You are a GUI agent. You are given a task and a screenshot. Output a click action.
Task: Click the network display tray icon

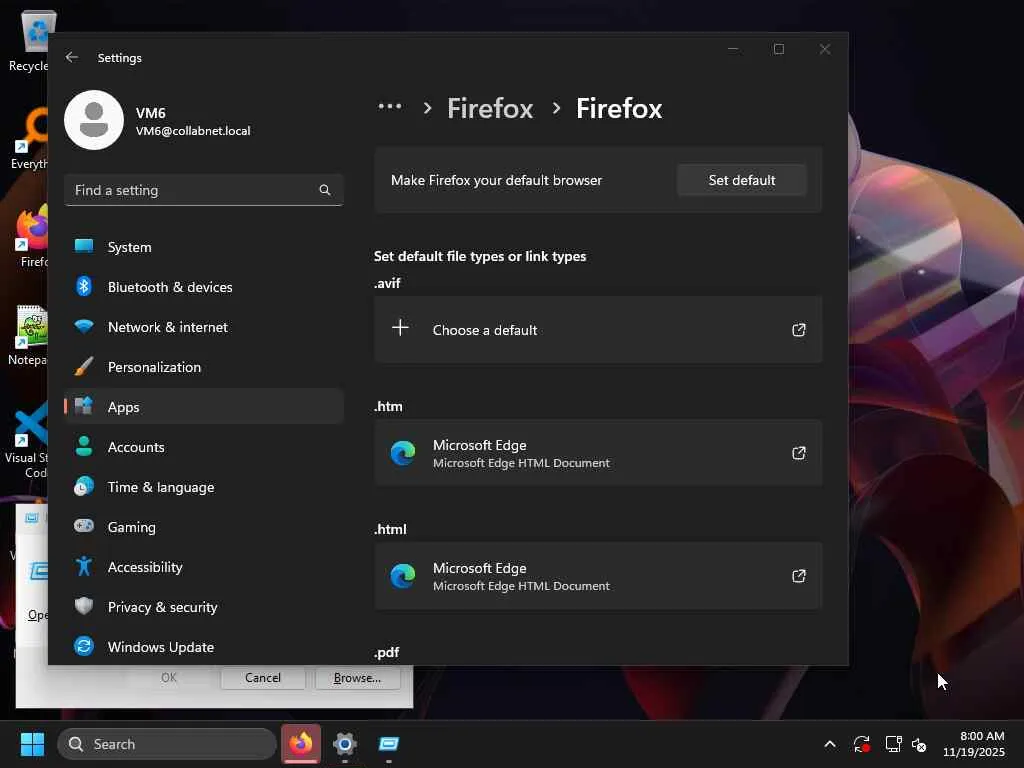click(x=893, y=744)
